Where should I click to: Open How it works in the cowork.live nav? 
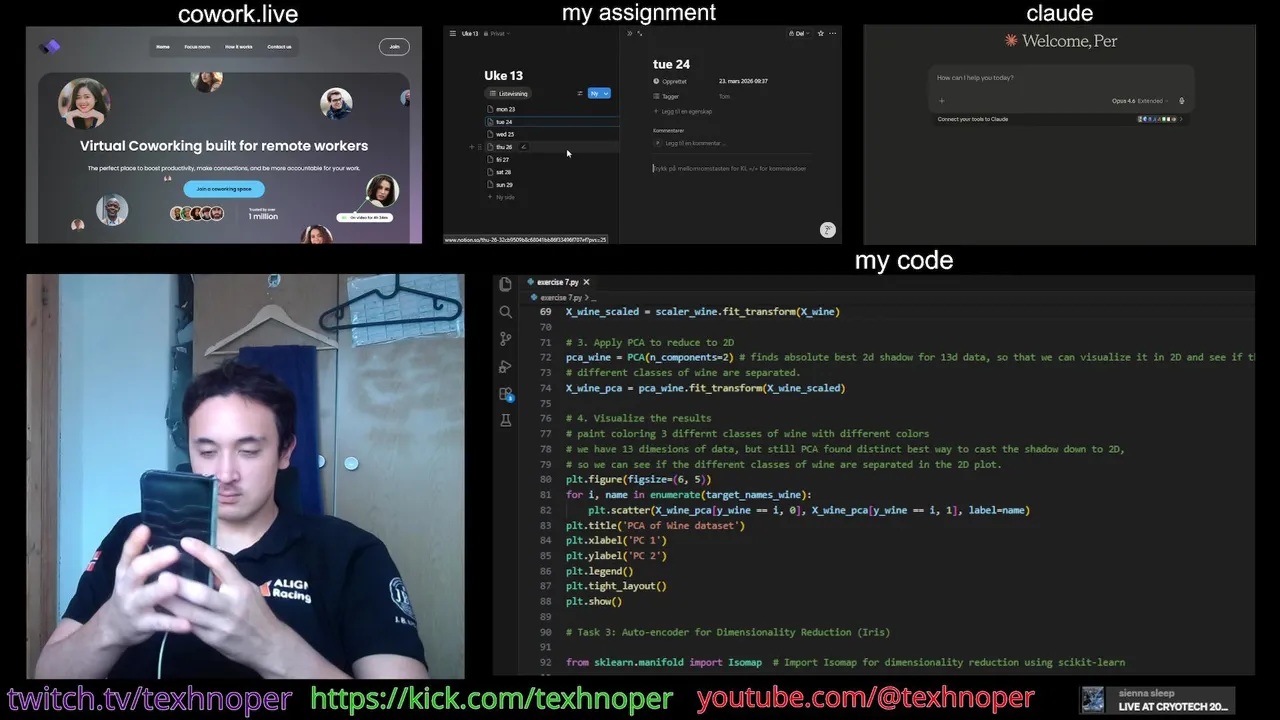(238, 46)
